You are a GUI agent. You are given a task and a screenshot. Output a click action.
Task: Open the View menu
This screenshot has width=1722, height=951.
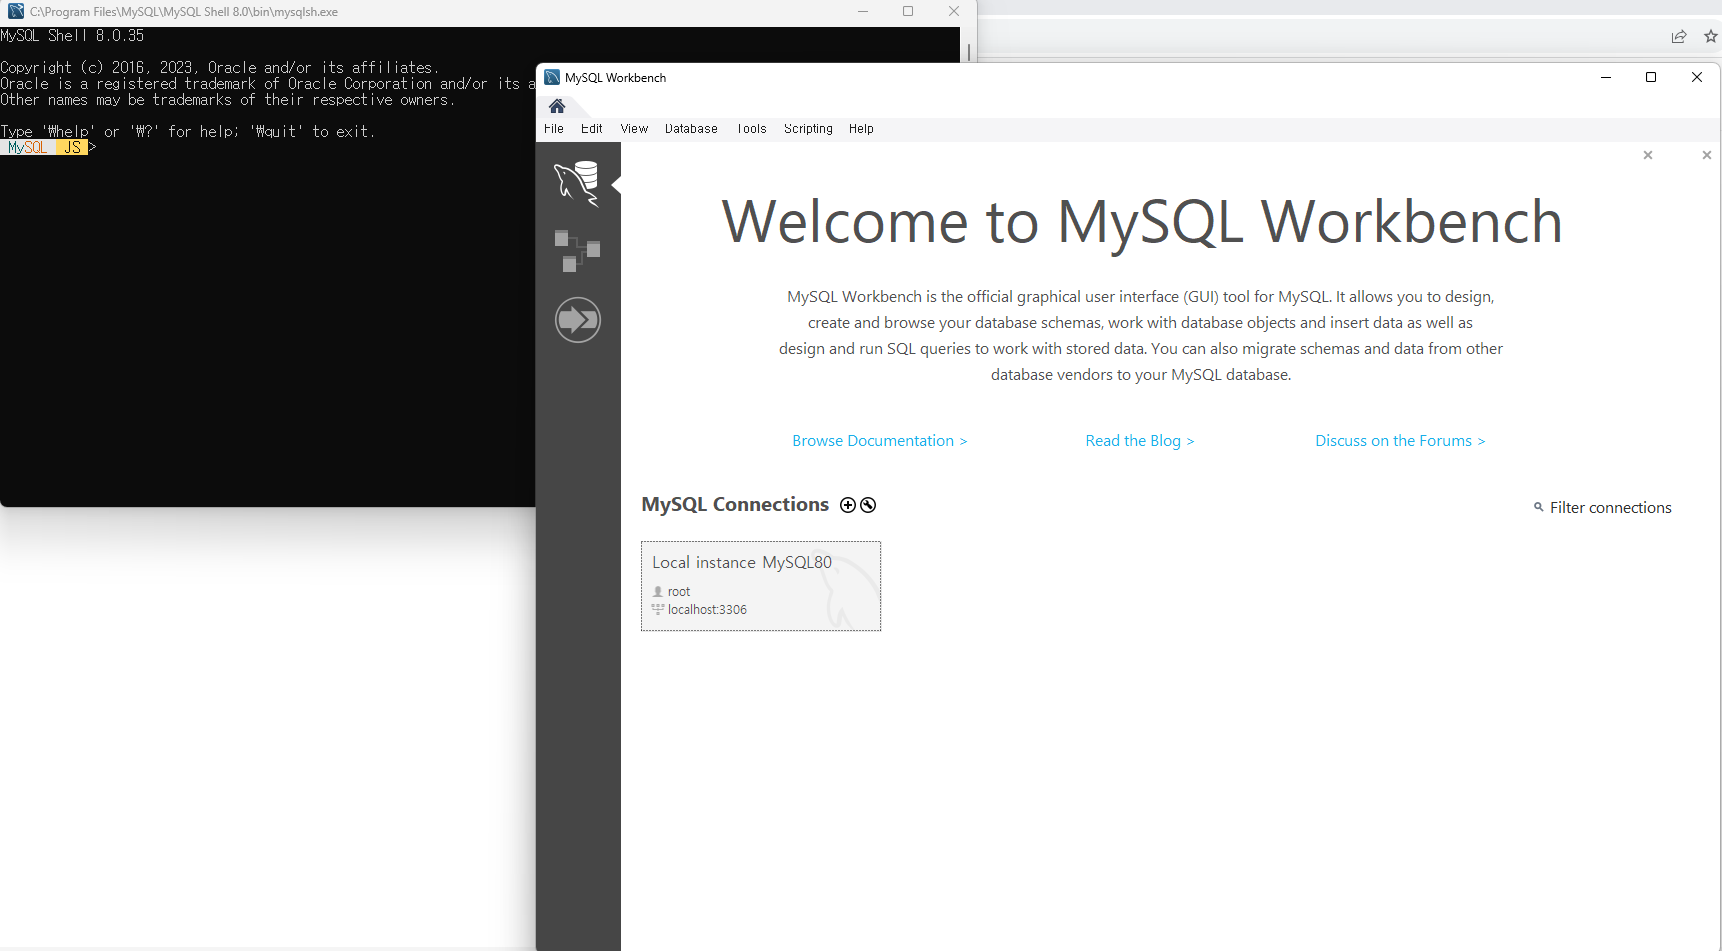634,129
